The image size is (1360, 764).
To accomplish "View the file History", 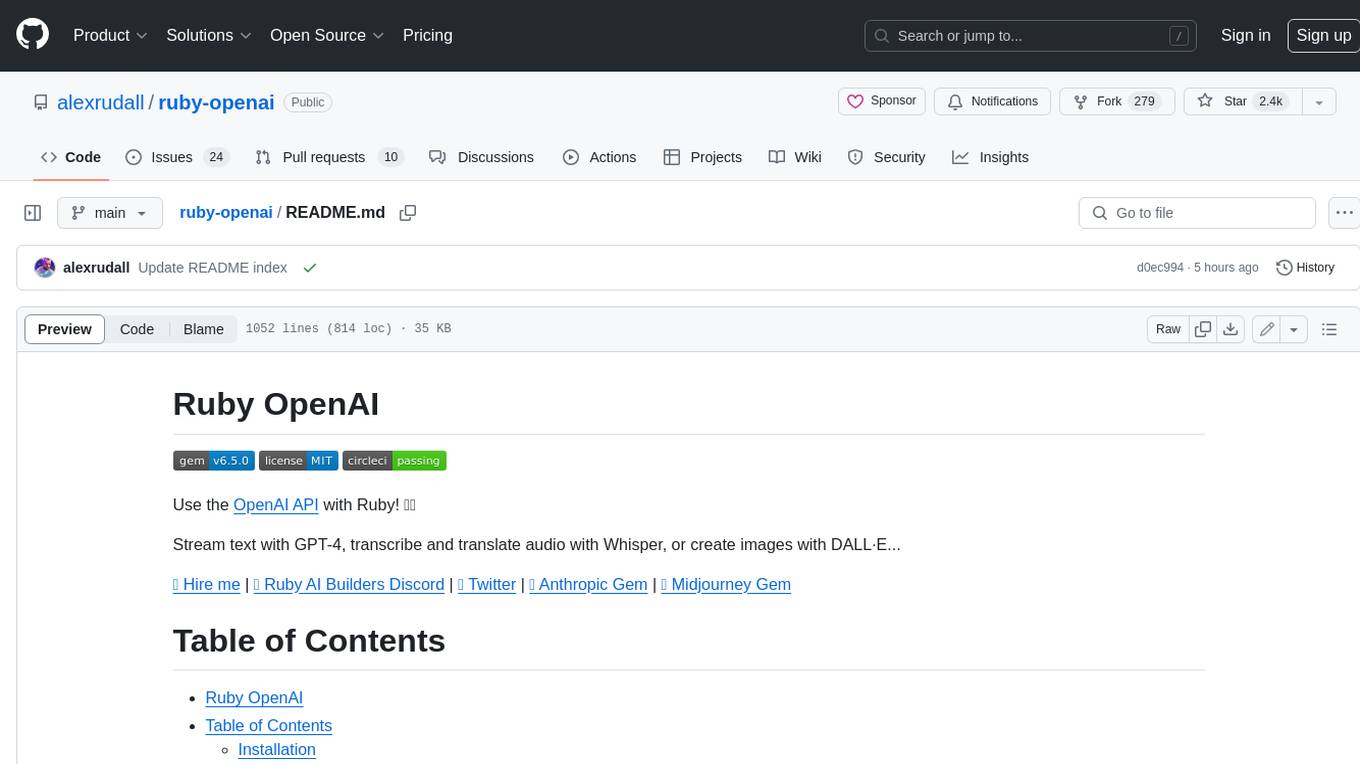I will click(1305, 268).
